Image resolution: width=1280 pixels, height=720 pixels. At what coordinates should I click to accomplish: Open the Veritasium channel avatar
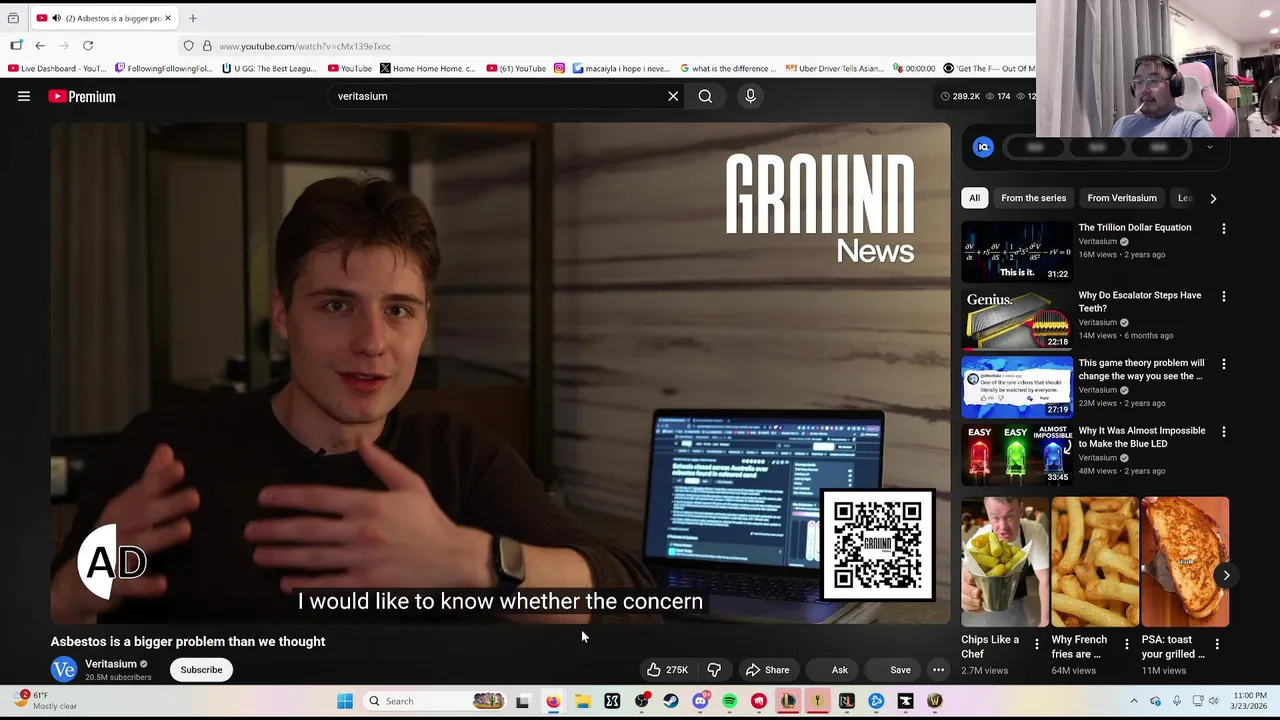pos(64,670)
